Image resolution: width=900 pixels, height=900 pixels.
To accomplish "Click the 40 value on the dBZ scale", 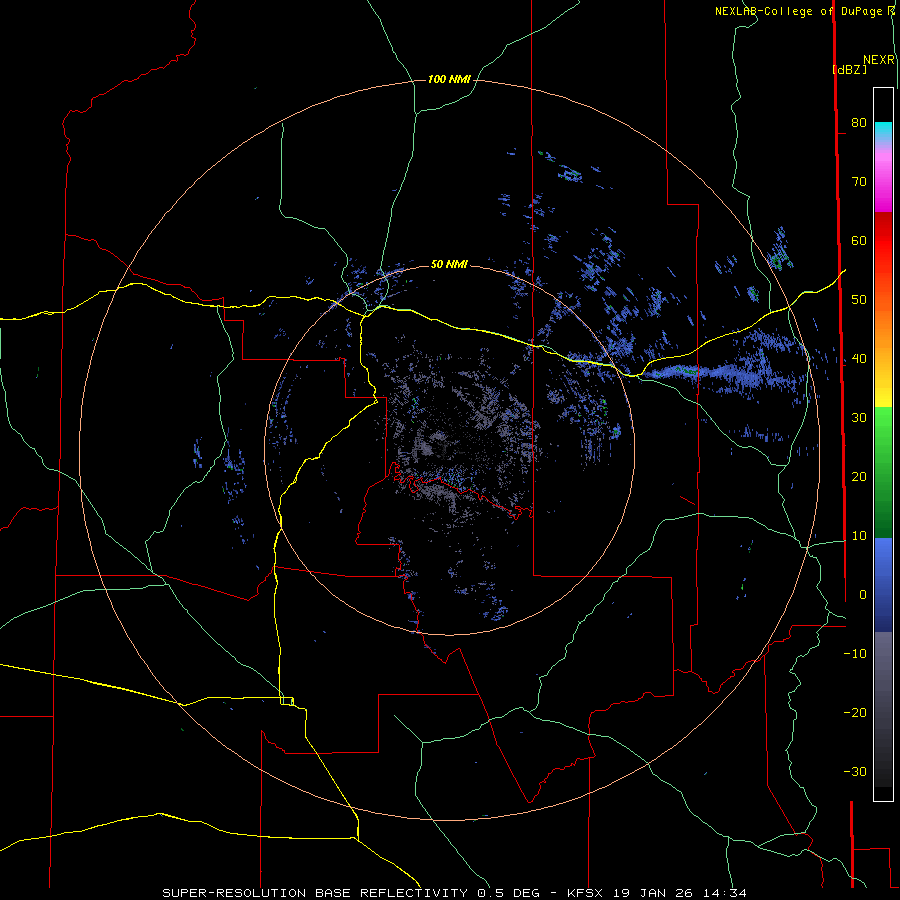I will point(859,359).
